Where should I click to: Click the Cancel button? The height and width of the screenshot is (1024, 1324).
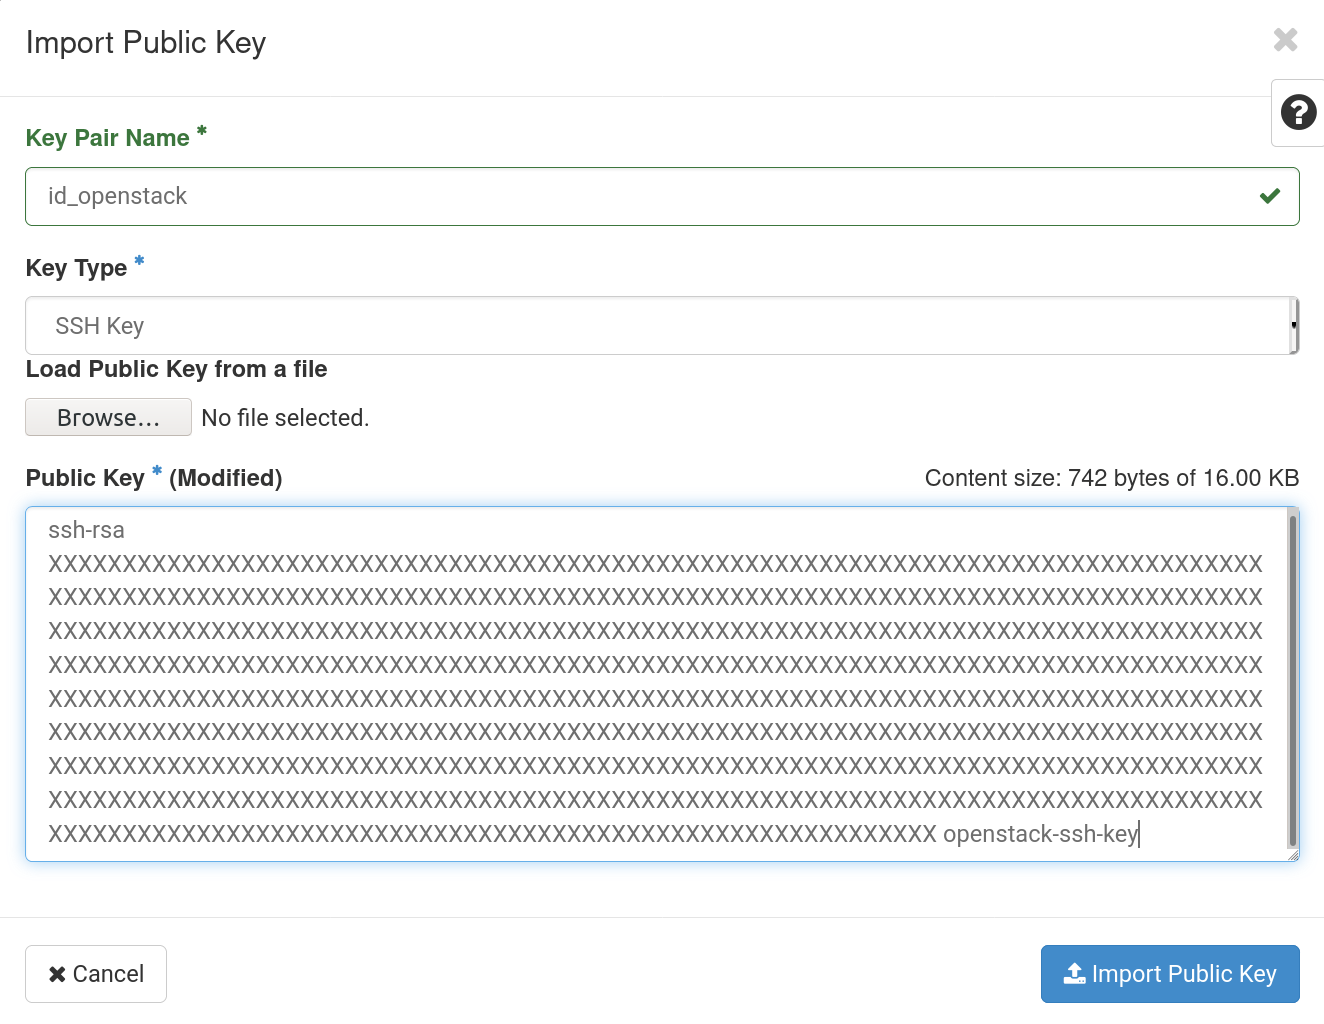(x=95, y=973)
